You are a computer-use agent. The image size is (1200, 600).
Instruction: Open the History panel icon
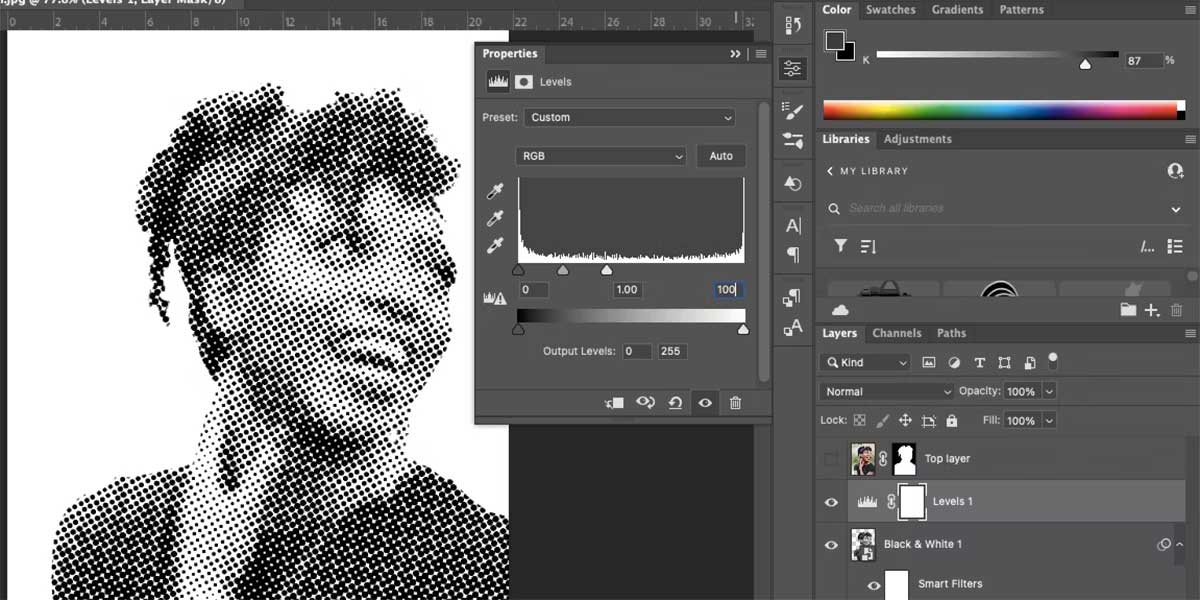click(792, 26)
